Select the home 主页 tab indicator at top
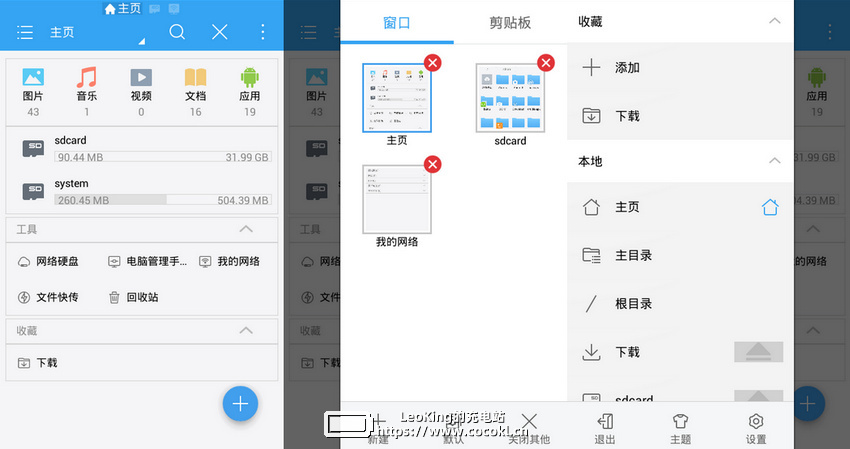850x449 pixels. pos(123,8)
